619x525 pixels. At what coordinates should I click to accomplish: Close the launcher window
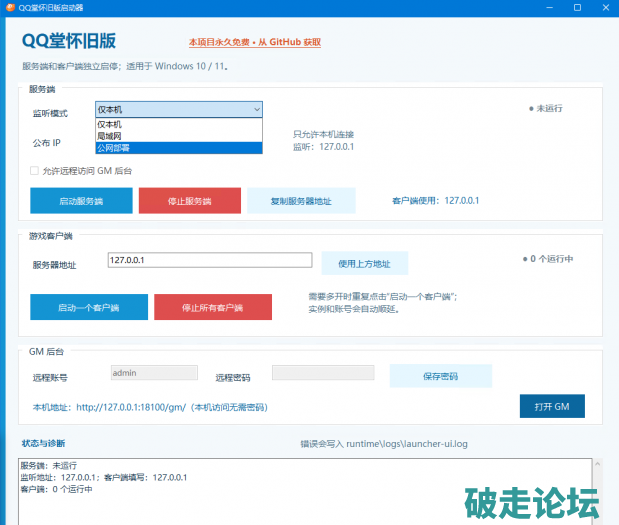606,8
